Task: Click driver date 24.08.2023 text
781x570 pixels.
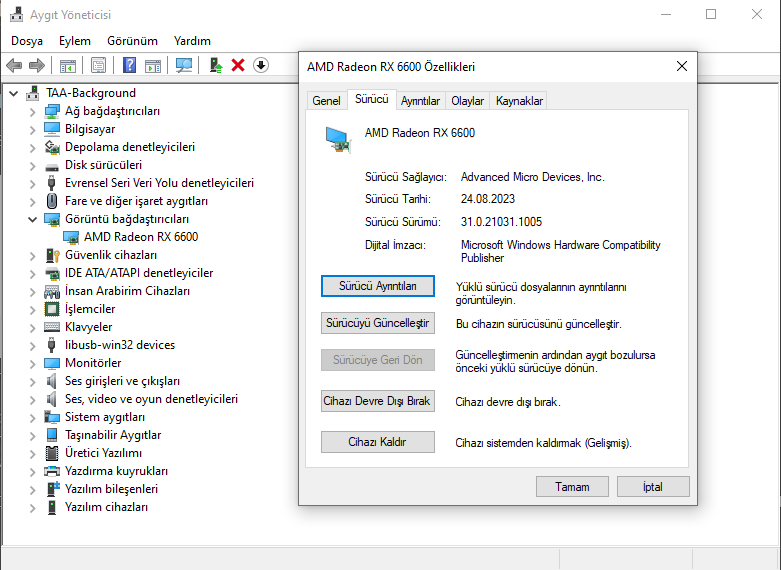Action: tap(488, 199)
